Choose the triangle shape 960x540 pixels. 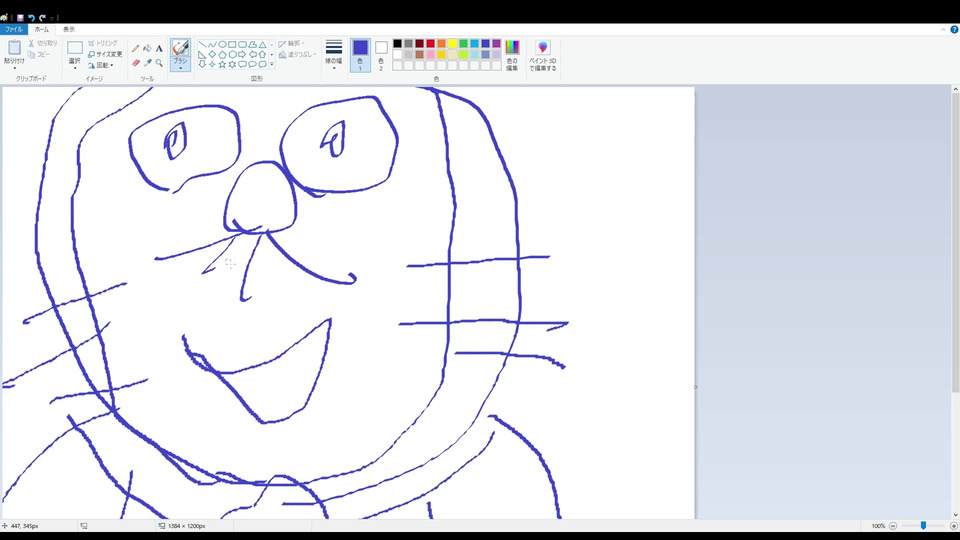tap(263, 45)
